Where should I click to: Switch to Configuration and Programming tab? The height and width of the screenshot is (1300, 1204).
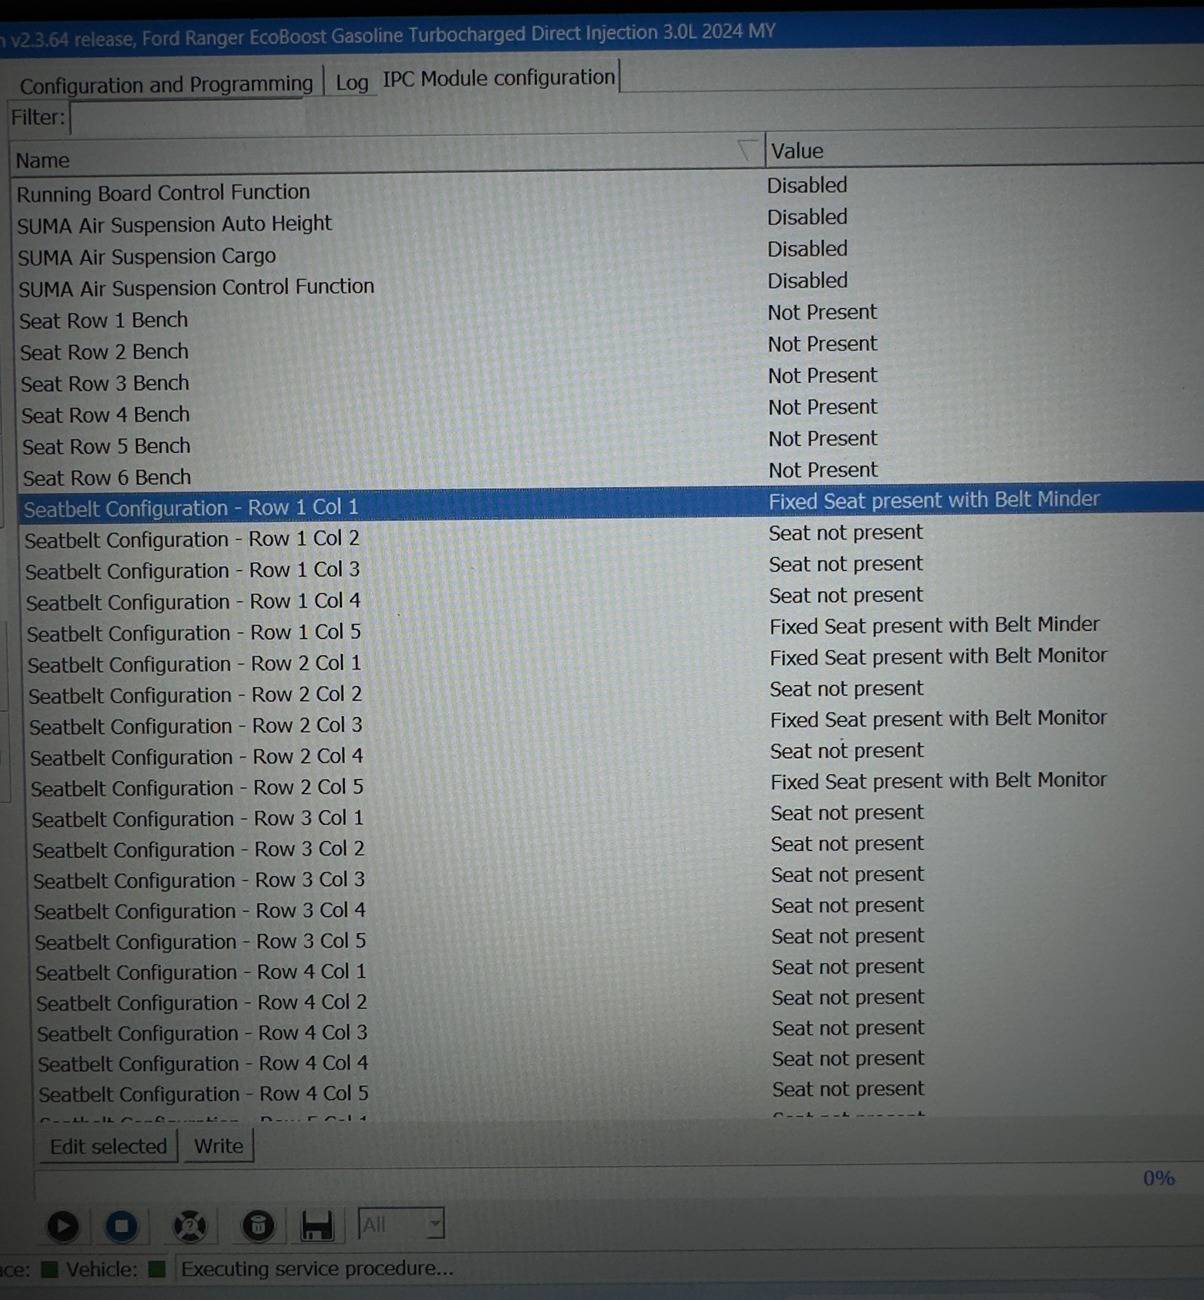pyautogui.click(x=166, y=84)
